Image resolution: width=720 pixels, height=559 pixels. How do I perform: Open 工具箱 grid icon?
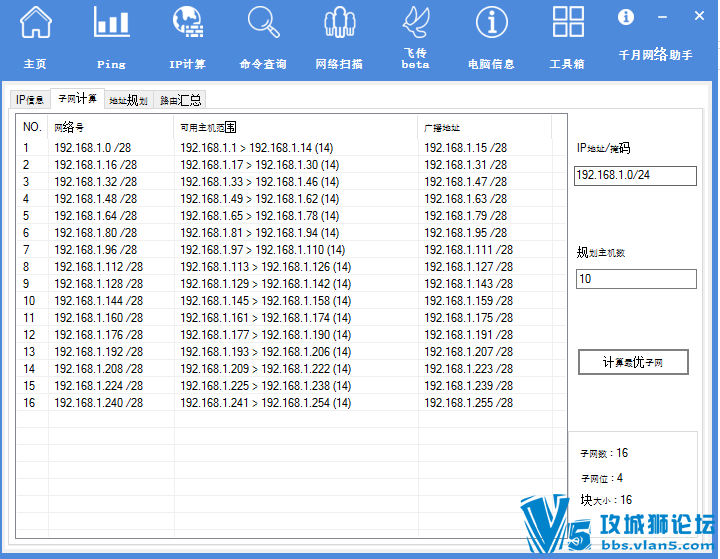pos(568,22)
